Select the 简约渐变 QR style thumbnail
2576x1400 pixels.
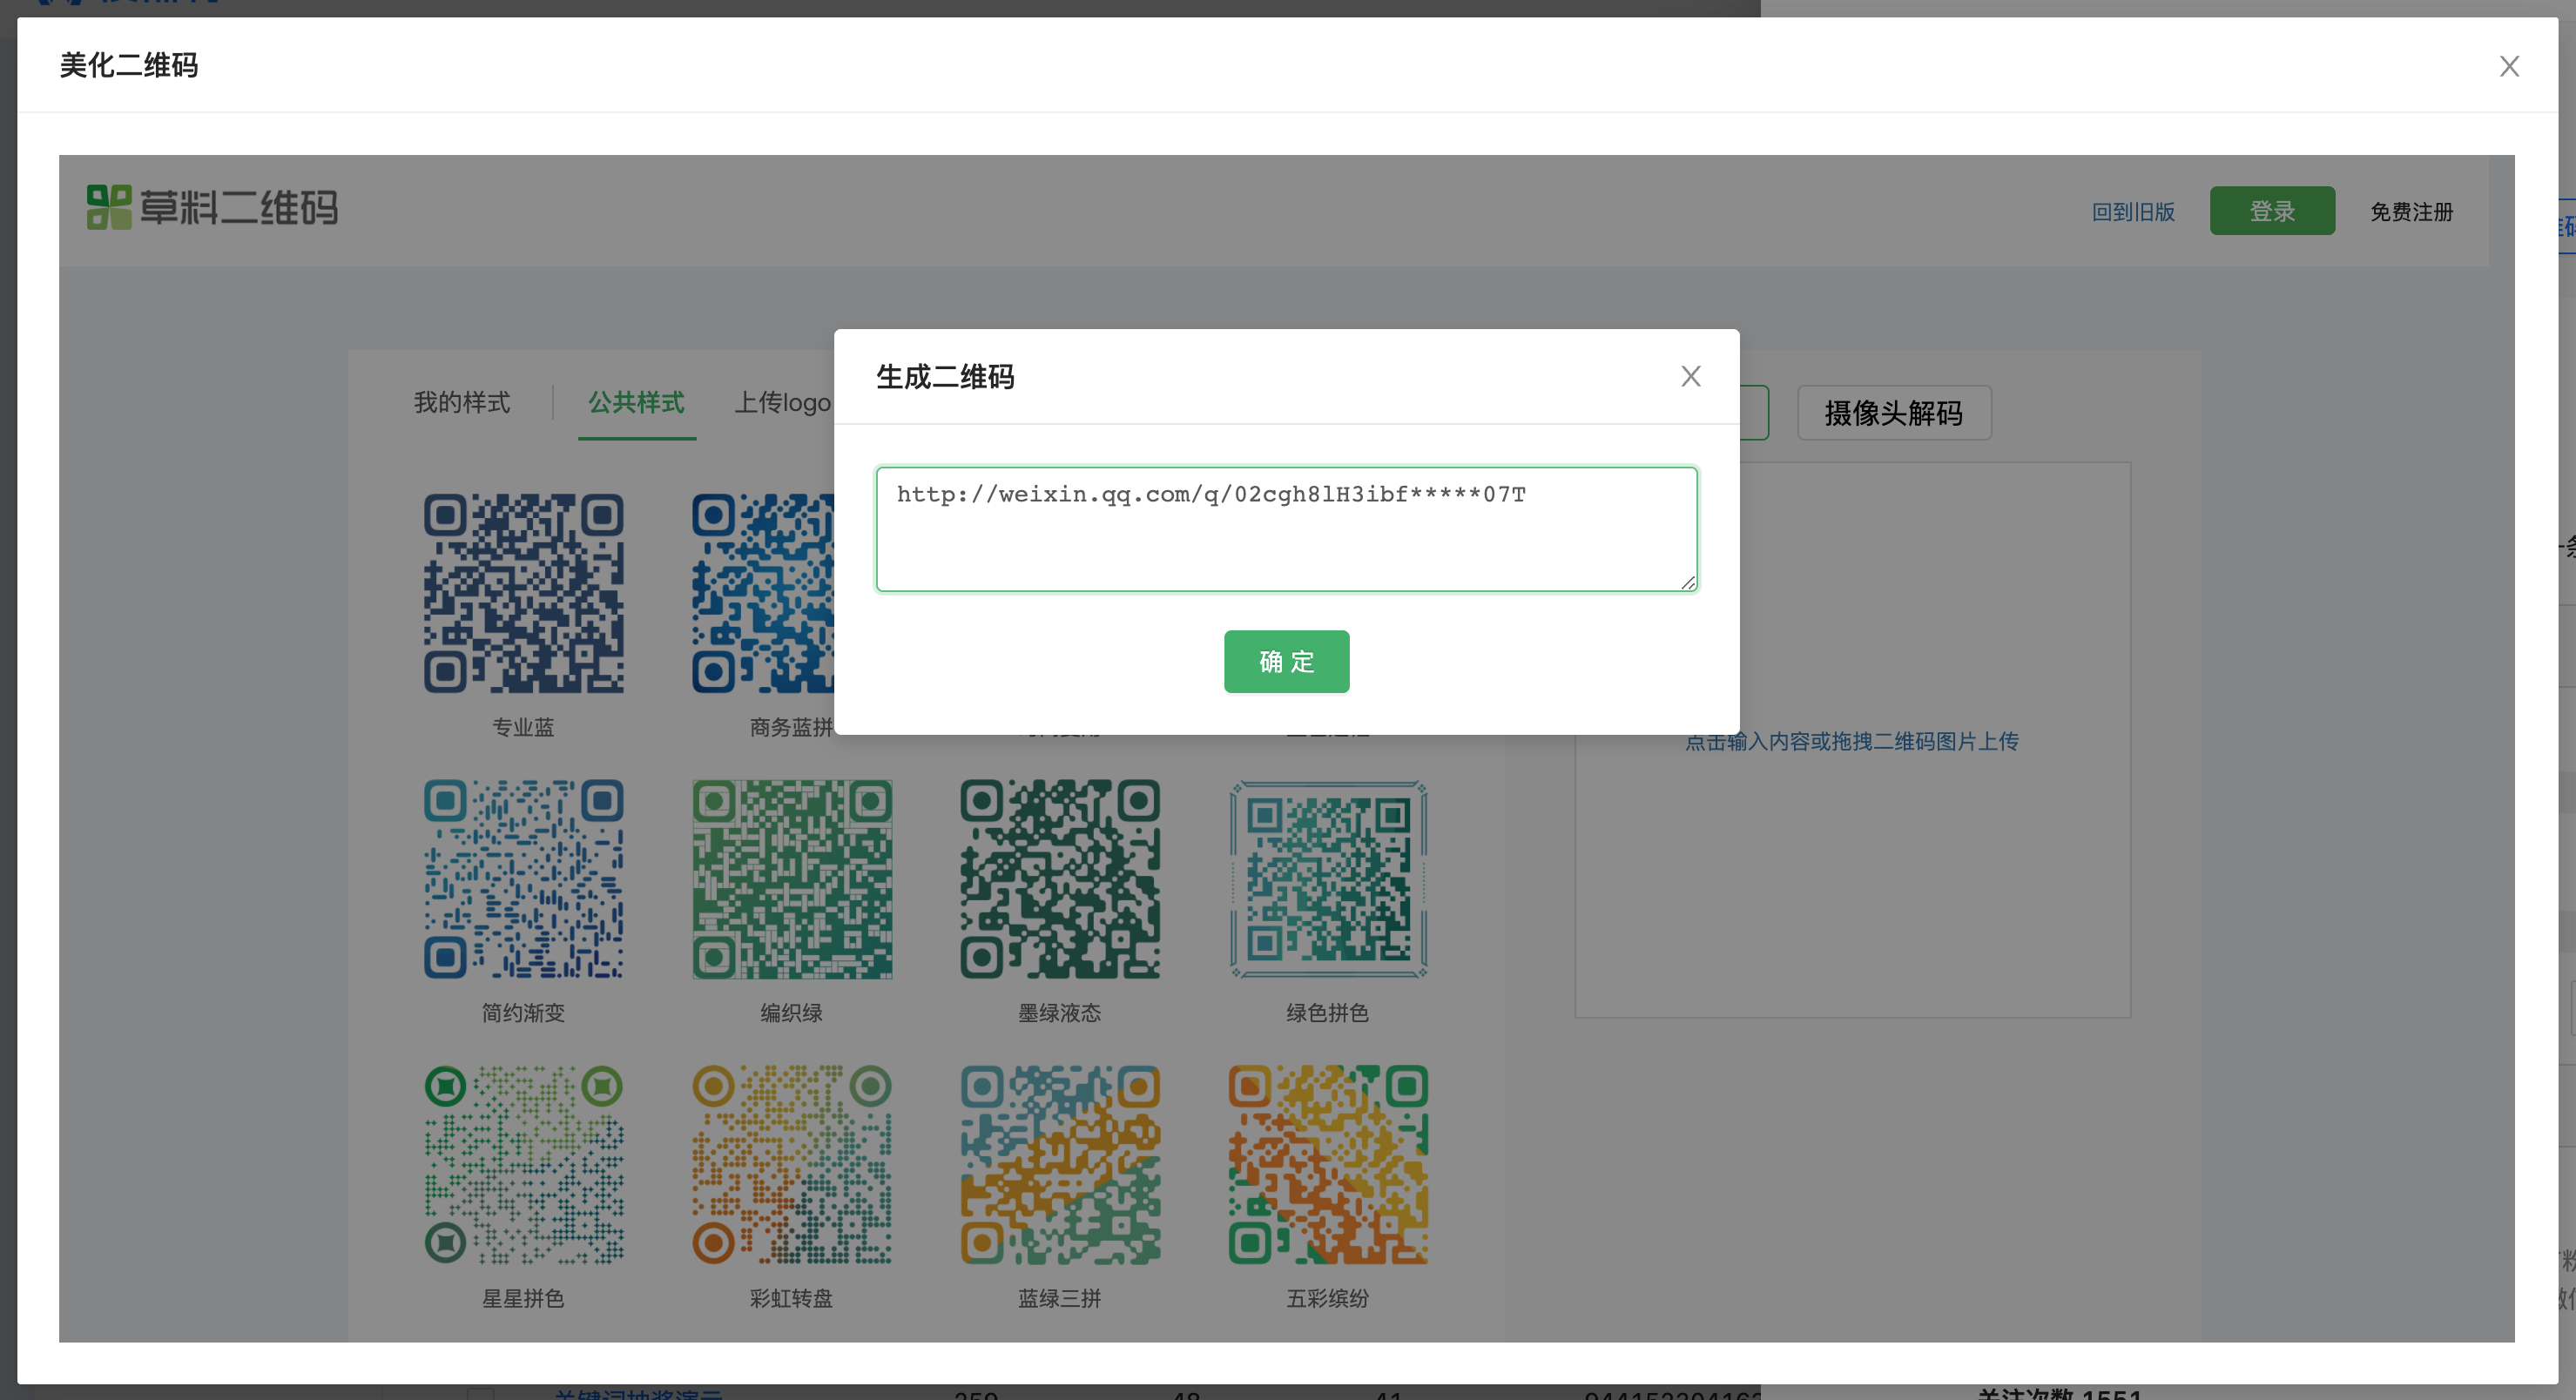[523, 879]
